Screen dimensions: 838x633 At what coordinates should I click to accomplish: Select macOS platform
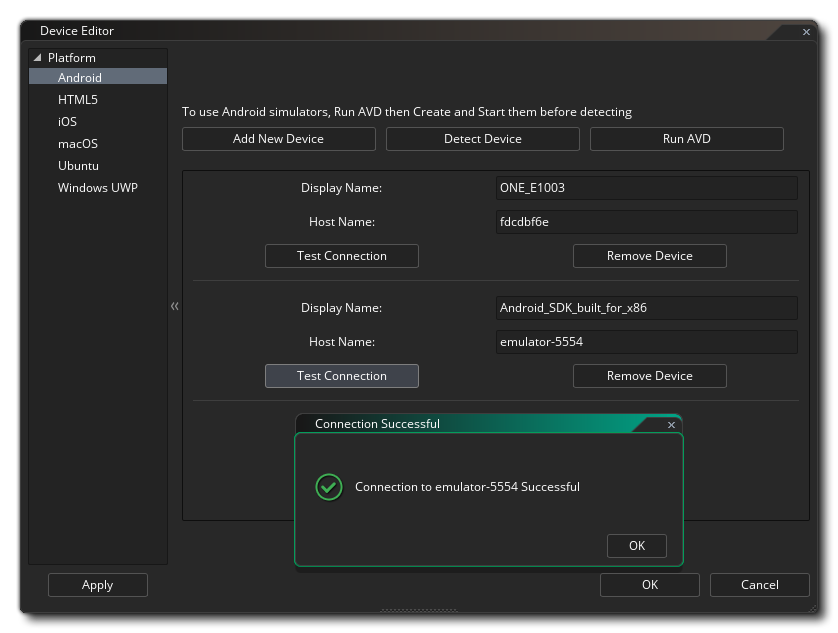78,143
